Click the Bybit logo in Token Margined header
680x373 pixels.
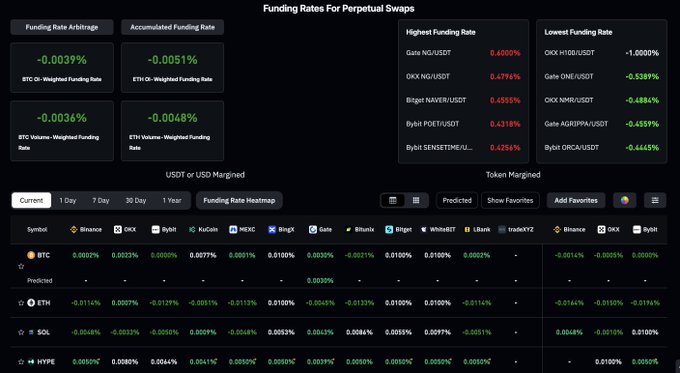[637, 229]
